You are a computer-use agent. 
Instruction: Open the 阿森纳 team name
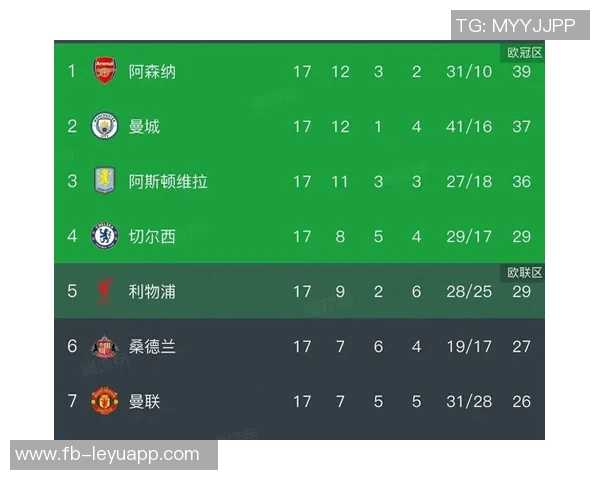click(152, 72)
